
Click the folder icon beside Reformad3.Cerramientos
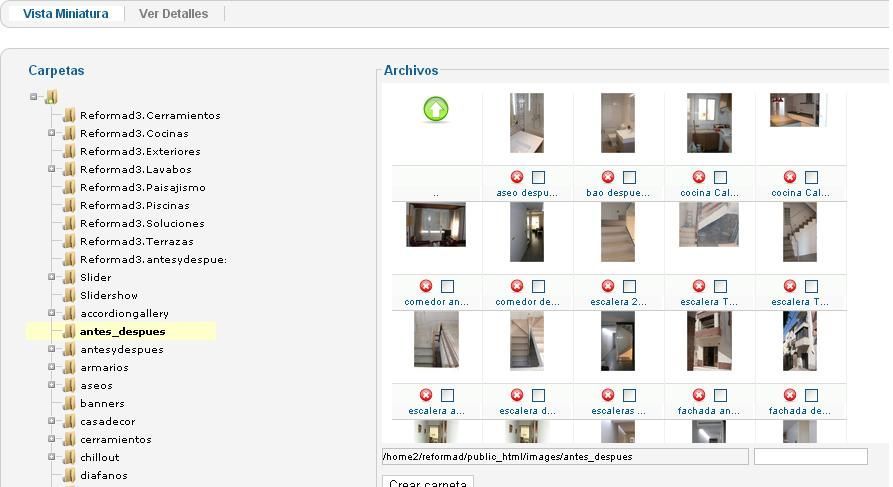(x=69, y=116)
